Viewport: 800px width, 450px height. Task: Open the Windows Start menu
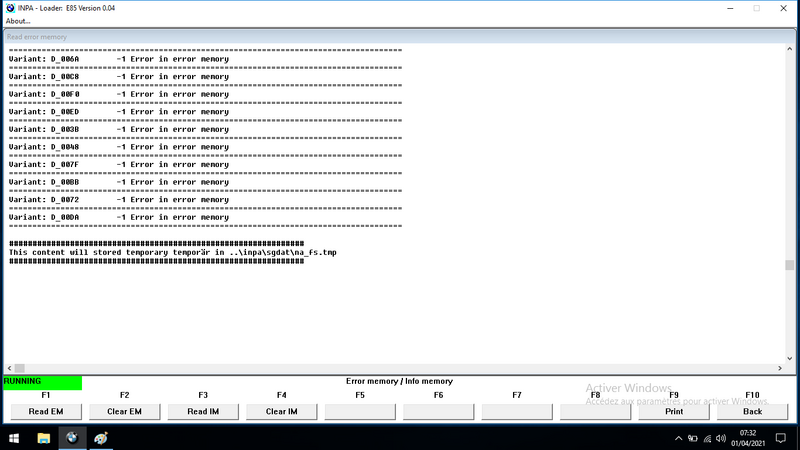(x=14, y=438)
